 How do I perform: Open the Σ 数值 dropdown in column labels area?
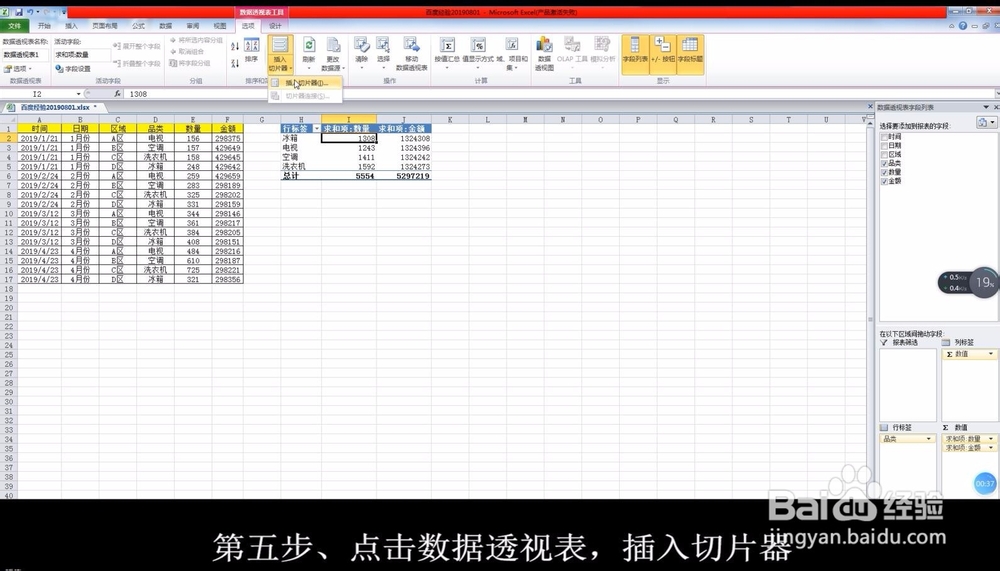(x=990, y=353)
